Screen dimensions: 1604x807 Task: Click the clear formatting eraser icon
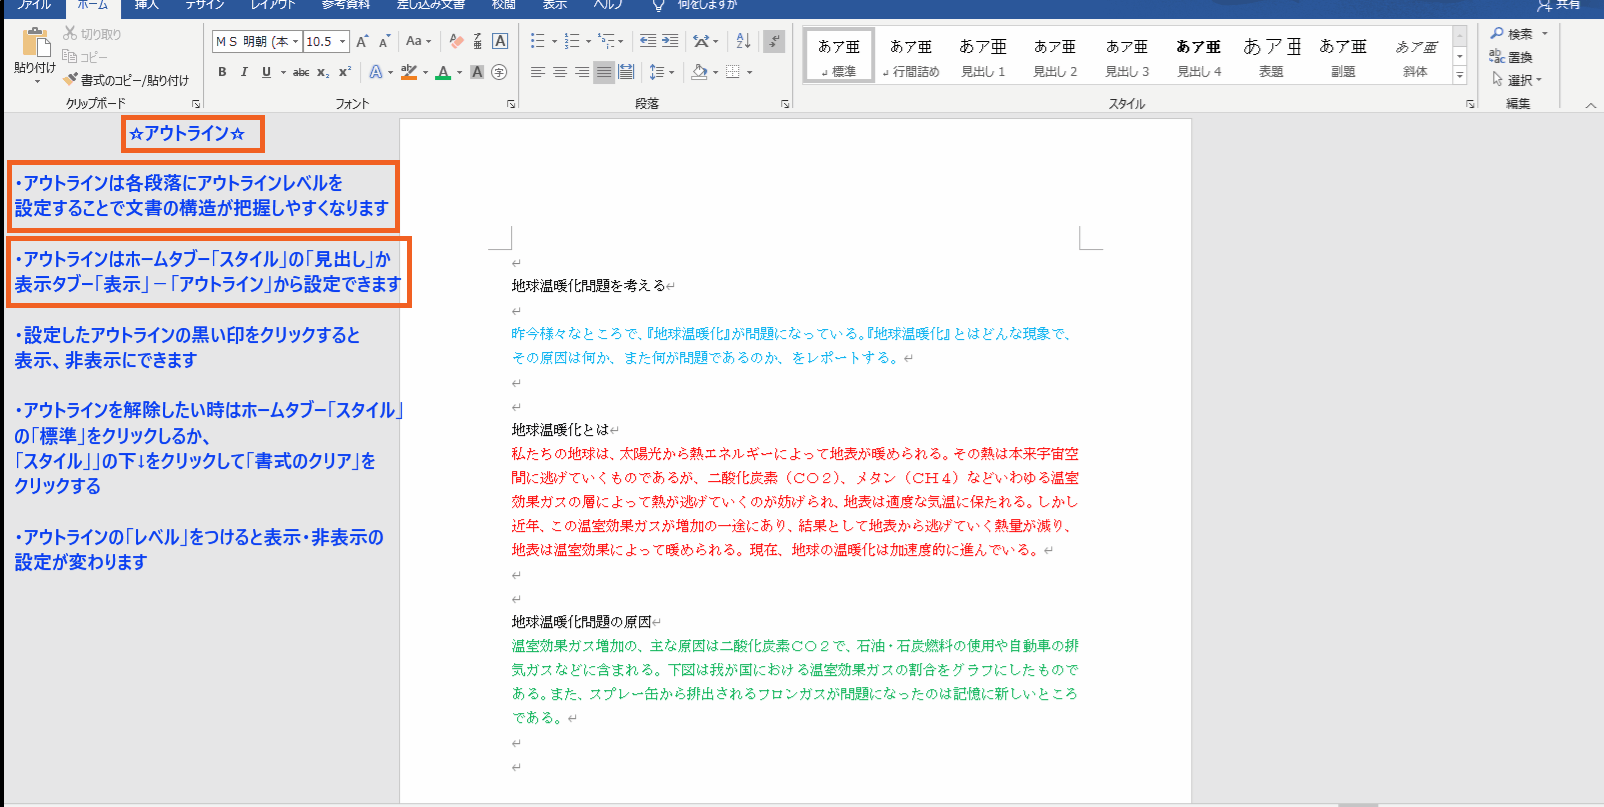pos(456,41)
